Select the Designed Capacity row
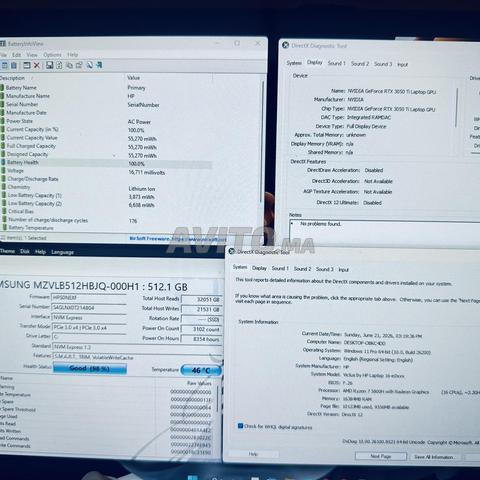480x480 pixels. point(106,155)
